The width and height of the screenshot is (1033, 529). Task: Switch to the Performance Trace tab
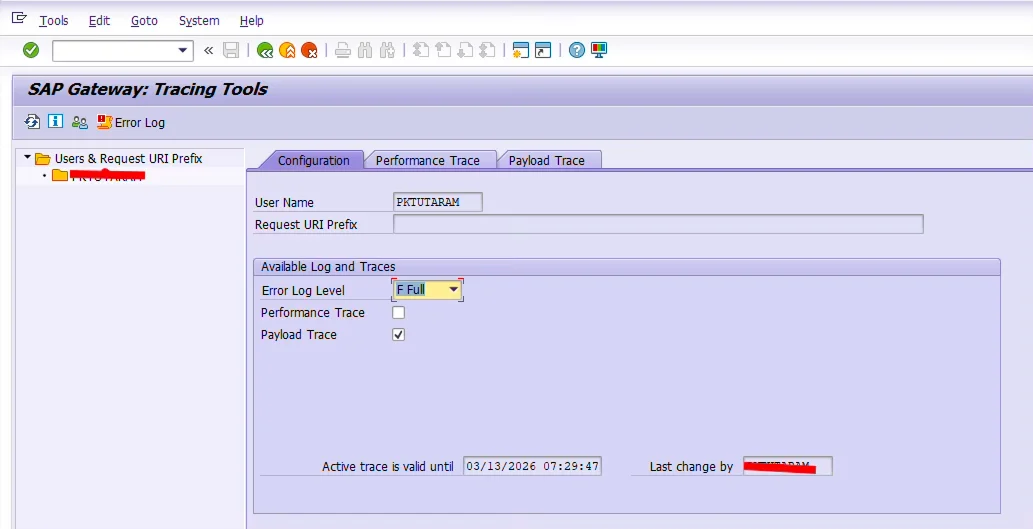pyautogui.click(x=428, y=161)
